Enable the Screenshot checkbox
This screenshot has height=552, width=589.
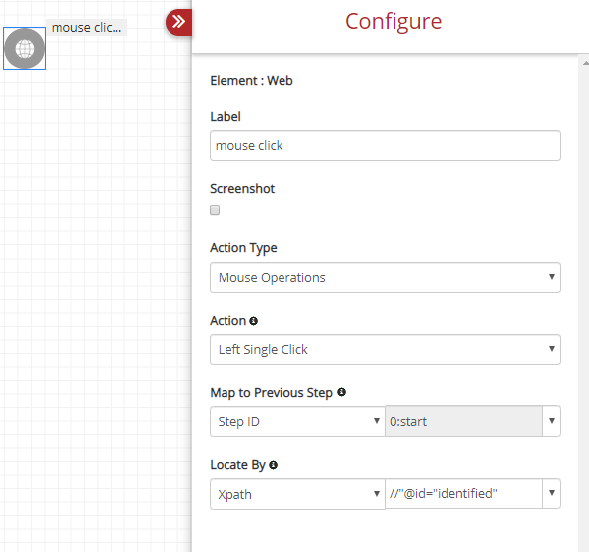[x=215, y=210]
